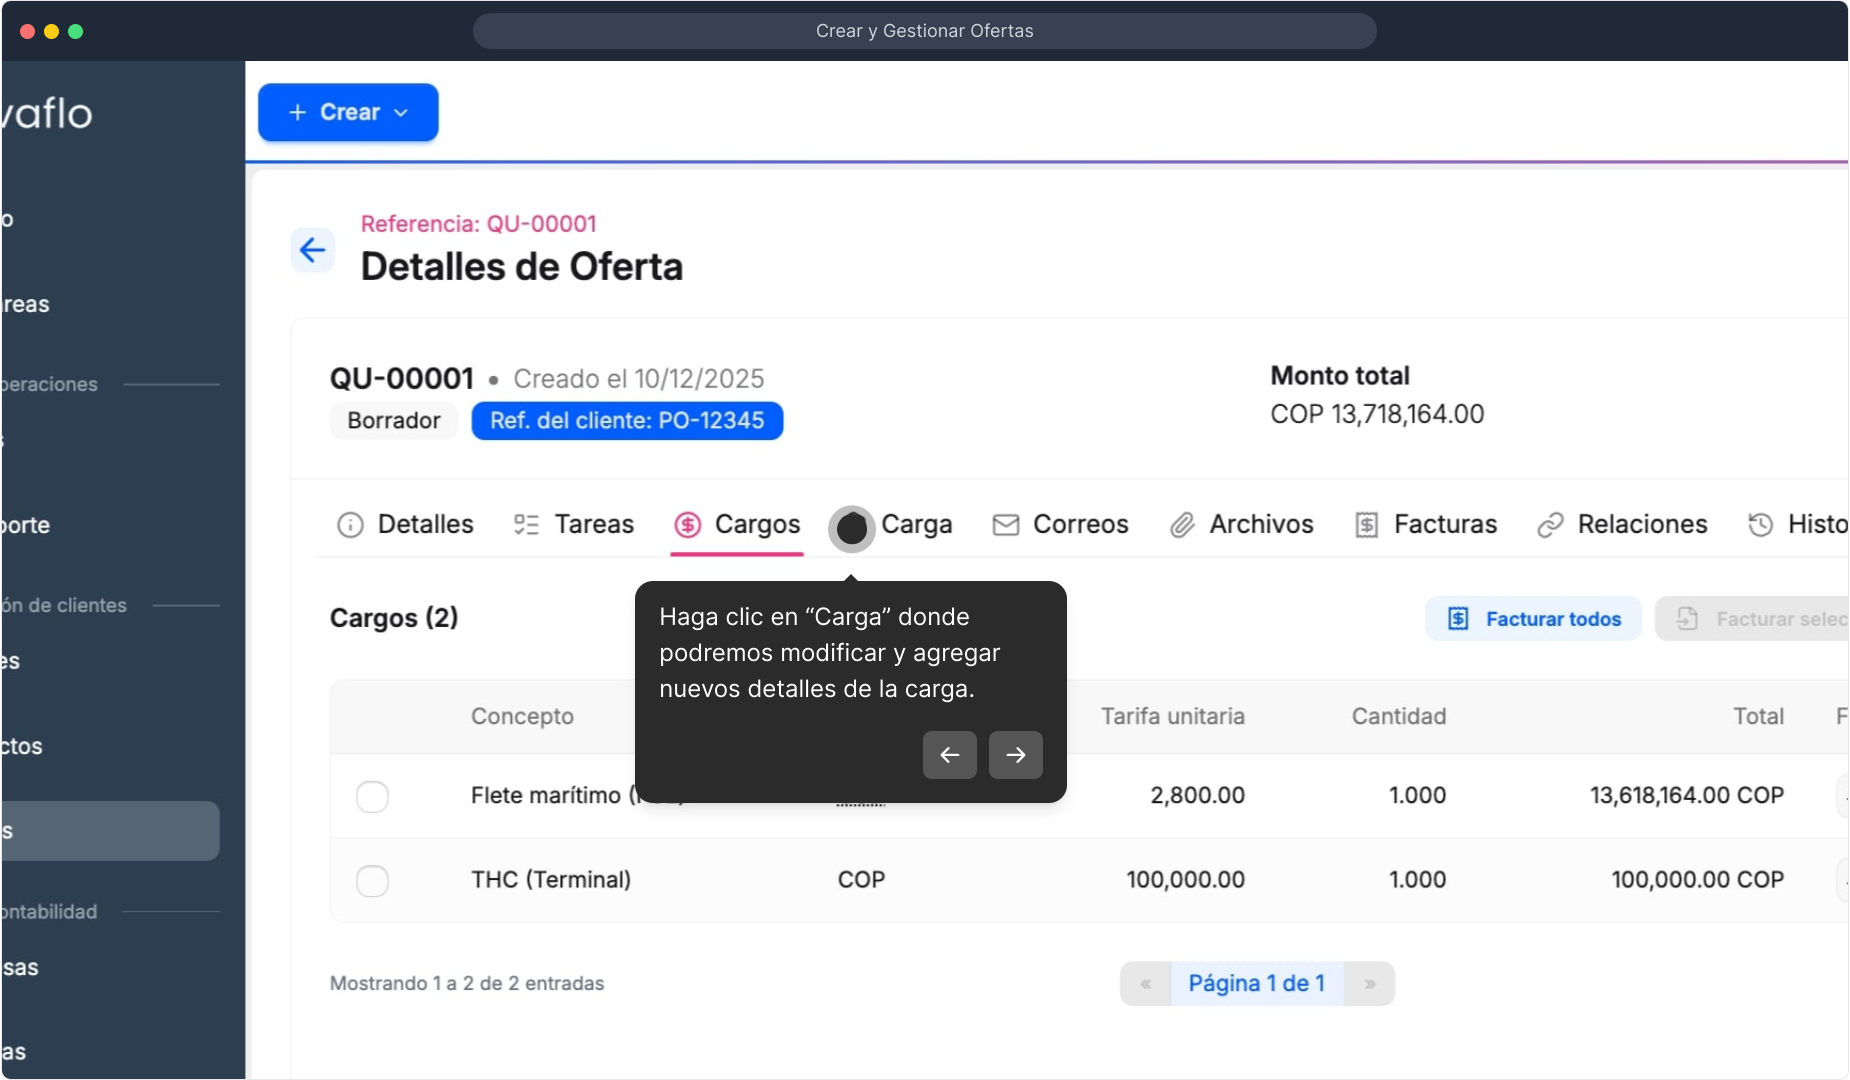
Task: Click the client reference PO-12345 badge
Action: tap(627, 421)
